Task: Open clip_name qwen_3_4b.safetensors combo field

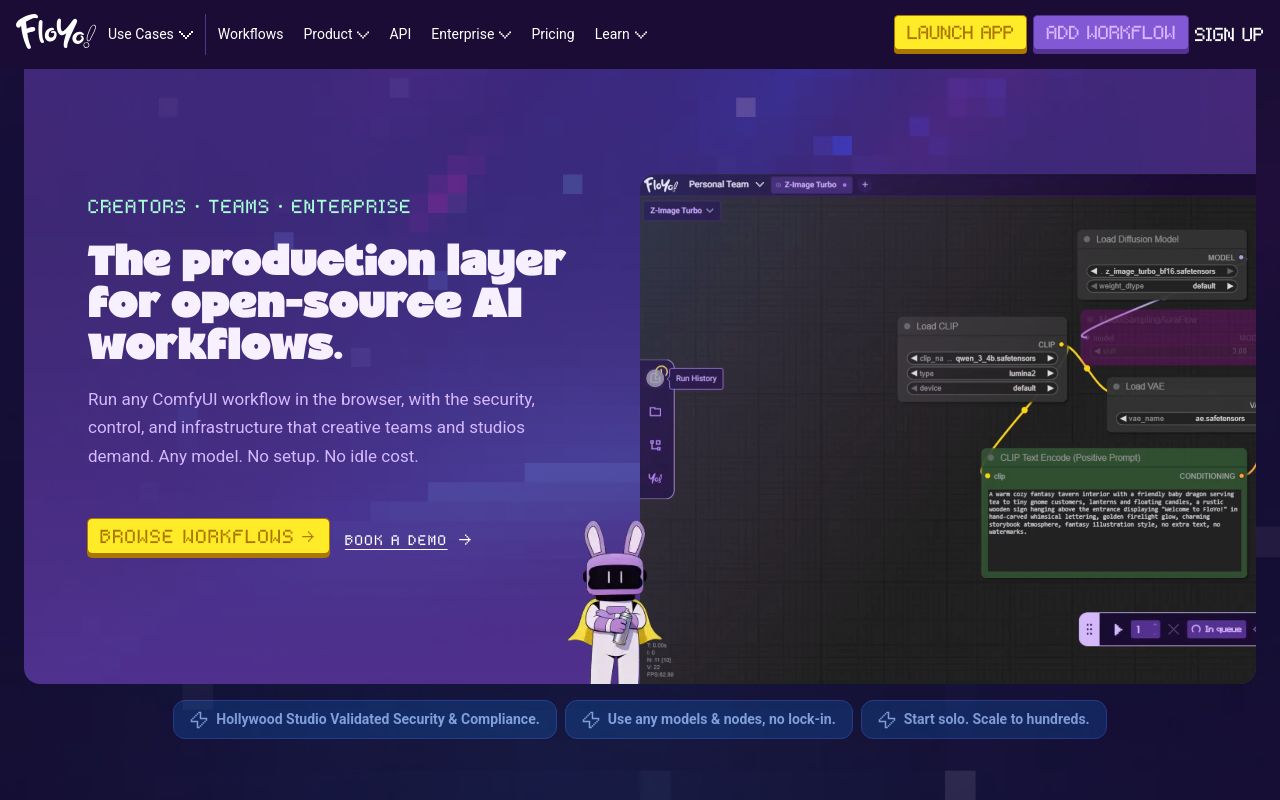Action: [982, 358]
